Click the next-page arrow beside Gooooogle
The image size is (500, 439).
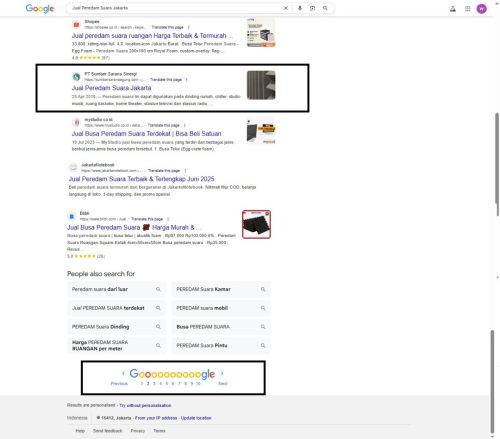(222, 373)
